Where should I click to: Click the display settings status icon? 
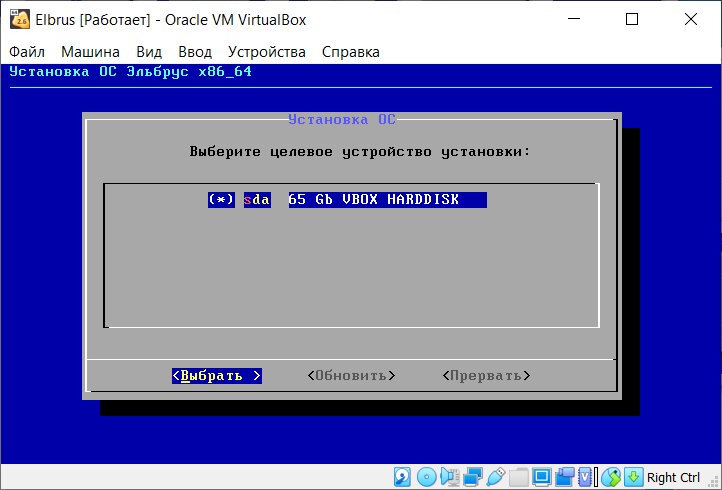pos(542,477)
